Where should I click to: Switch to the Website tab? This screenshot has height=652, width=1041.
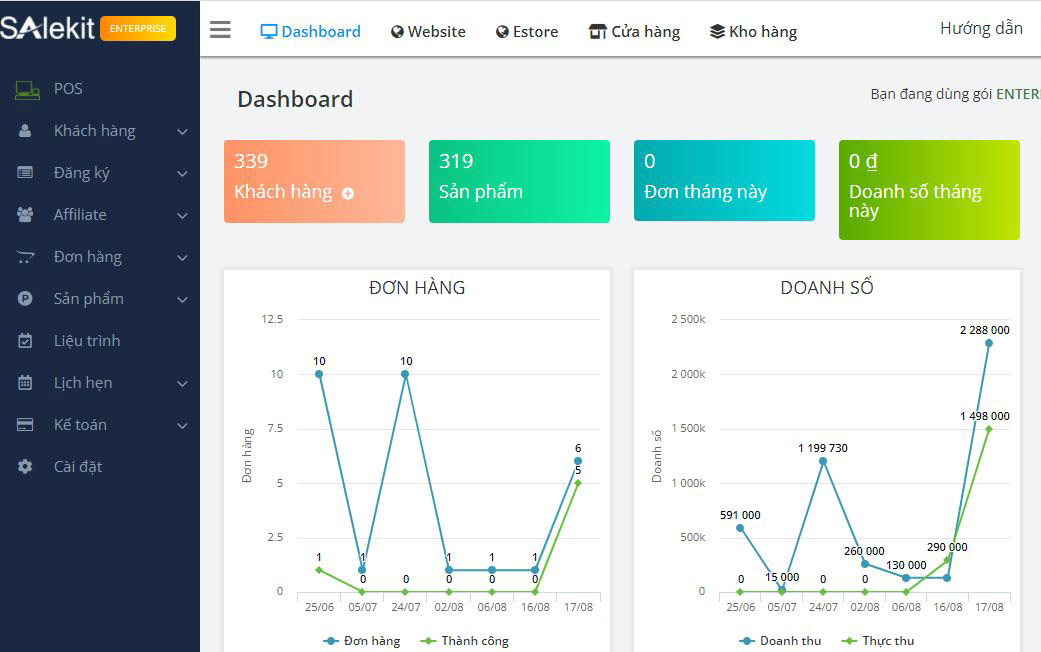(x=428, y=32)
